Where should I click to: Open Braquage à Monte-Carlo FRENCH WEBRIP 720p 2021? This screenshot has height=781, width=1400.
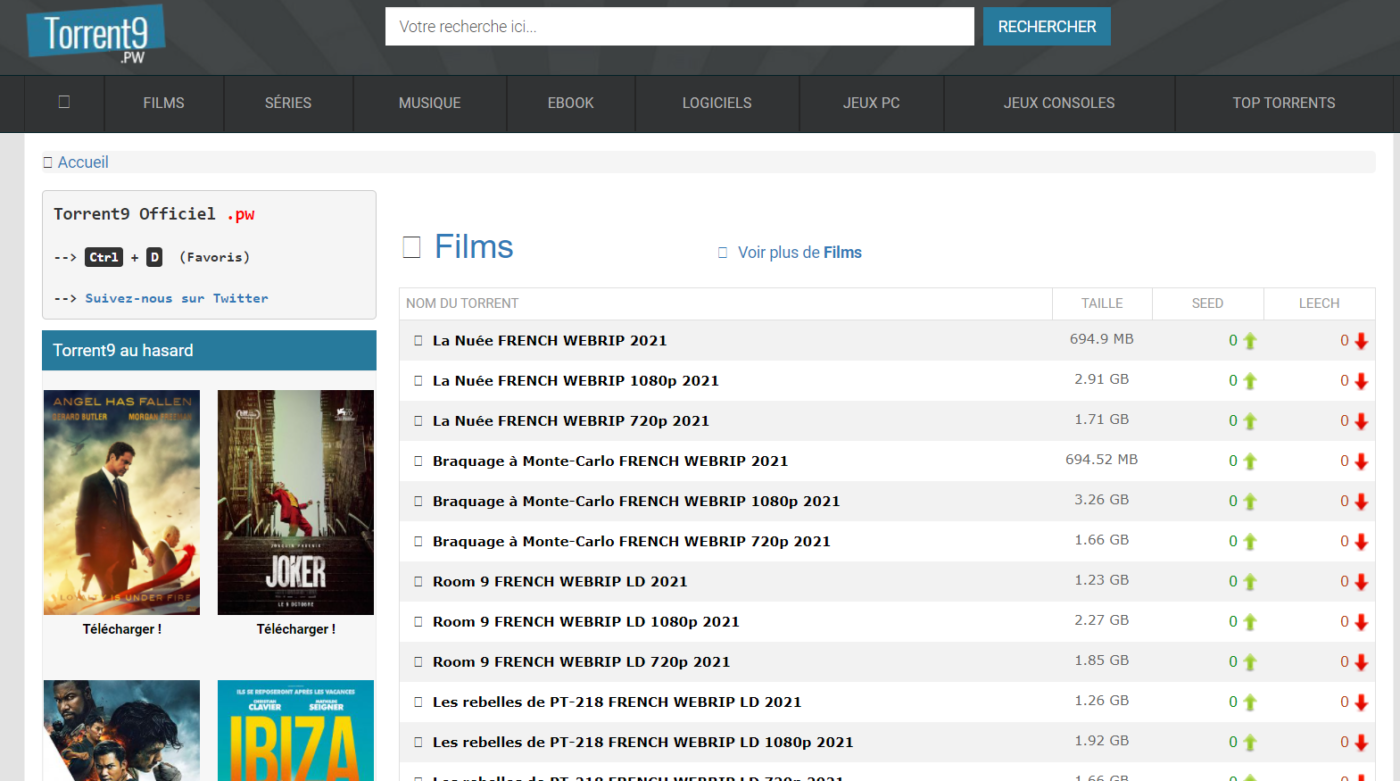click(632, 541)
